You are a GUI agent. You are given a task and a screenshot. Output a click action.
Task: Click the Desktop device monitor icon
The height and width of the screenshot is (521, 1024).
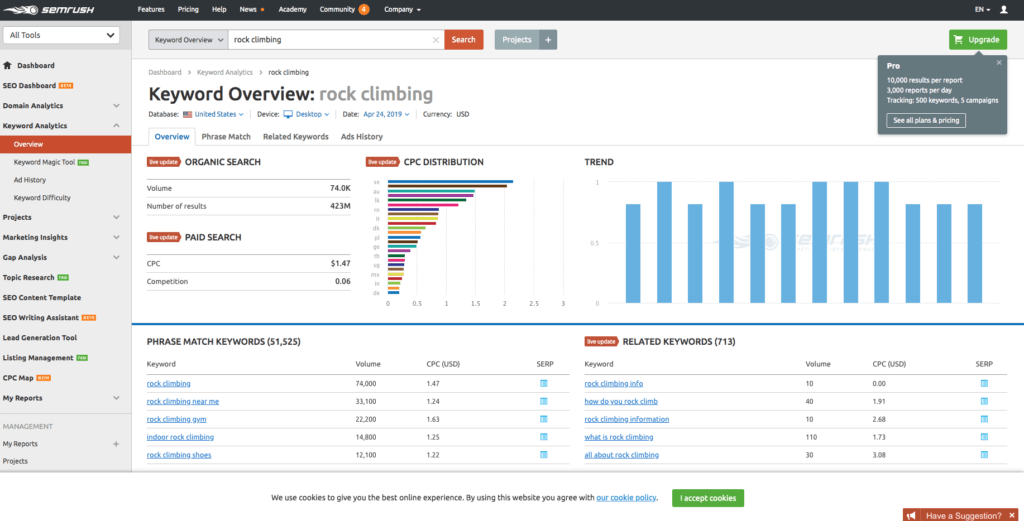pos(288,114)
